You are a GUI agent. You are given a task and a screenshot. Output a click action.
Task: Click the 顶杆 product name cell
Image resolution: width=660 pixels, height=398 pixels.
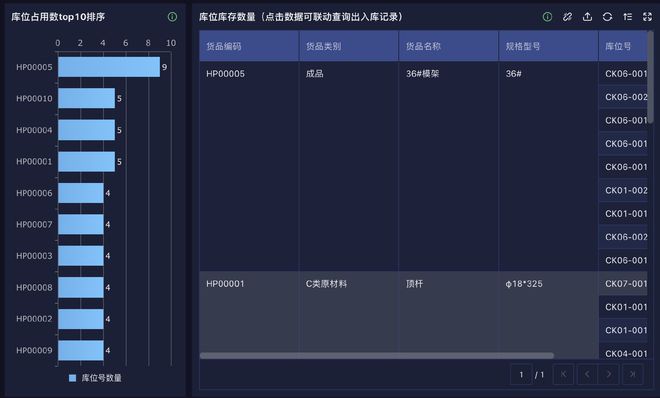pyautogui.click(x=449, y=312)
